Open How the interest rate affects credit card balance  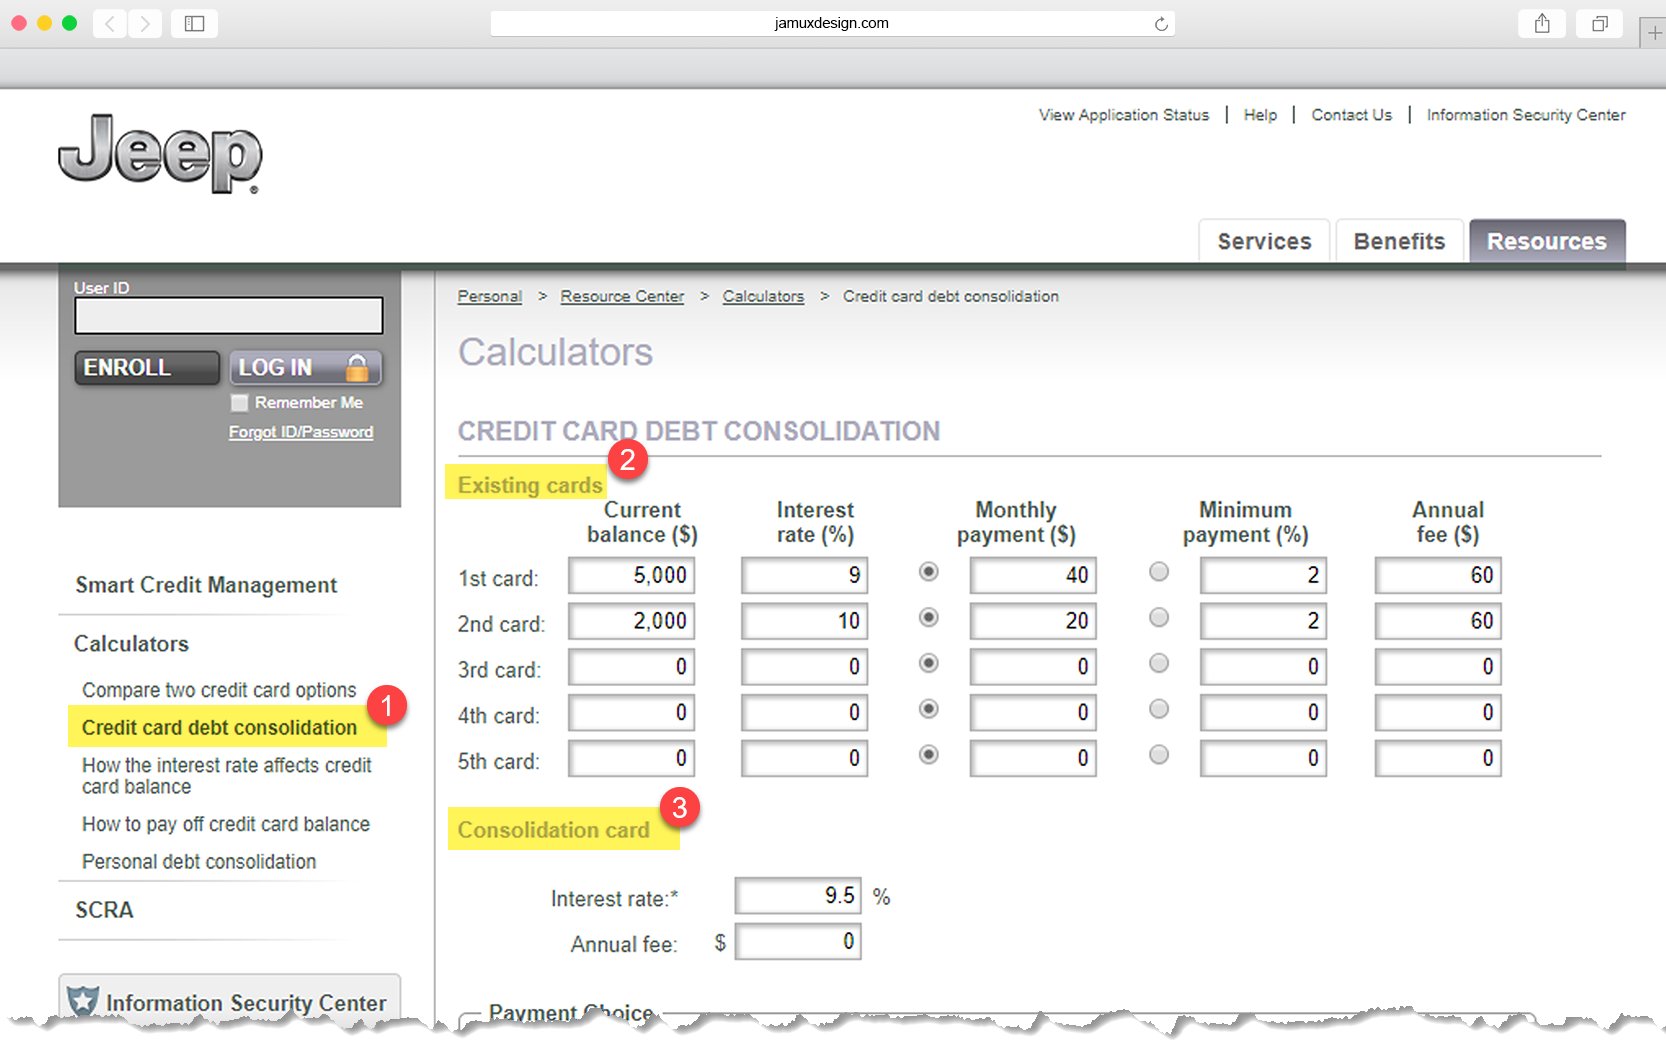[227, 776]
